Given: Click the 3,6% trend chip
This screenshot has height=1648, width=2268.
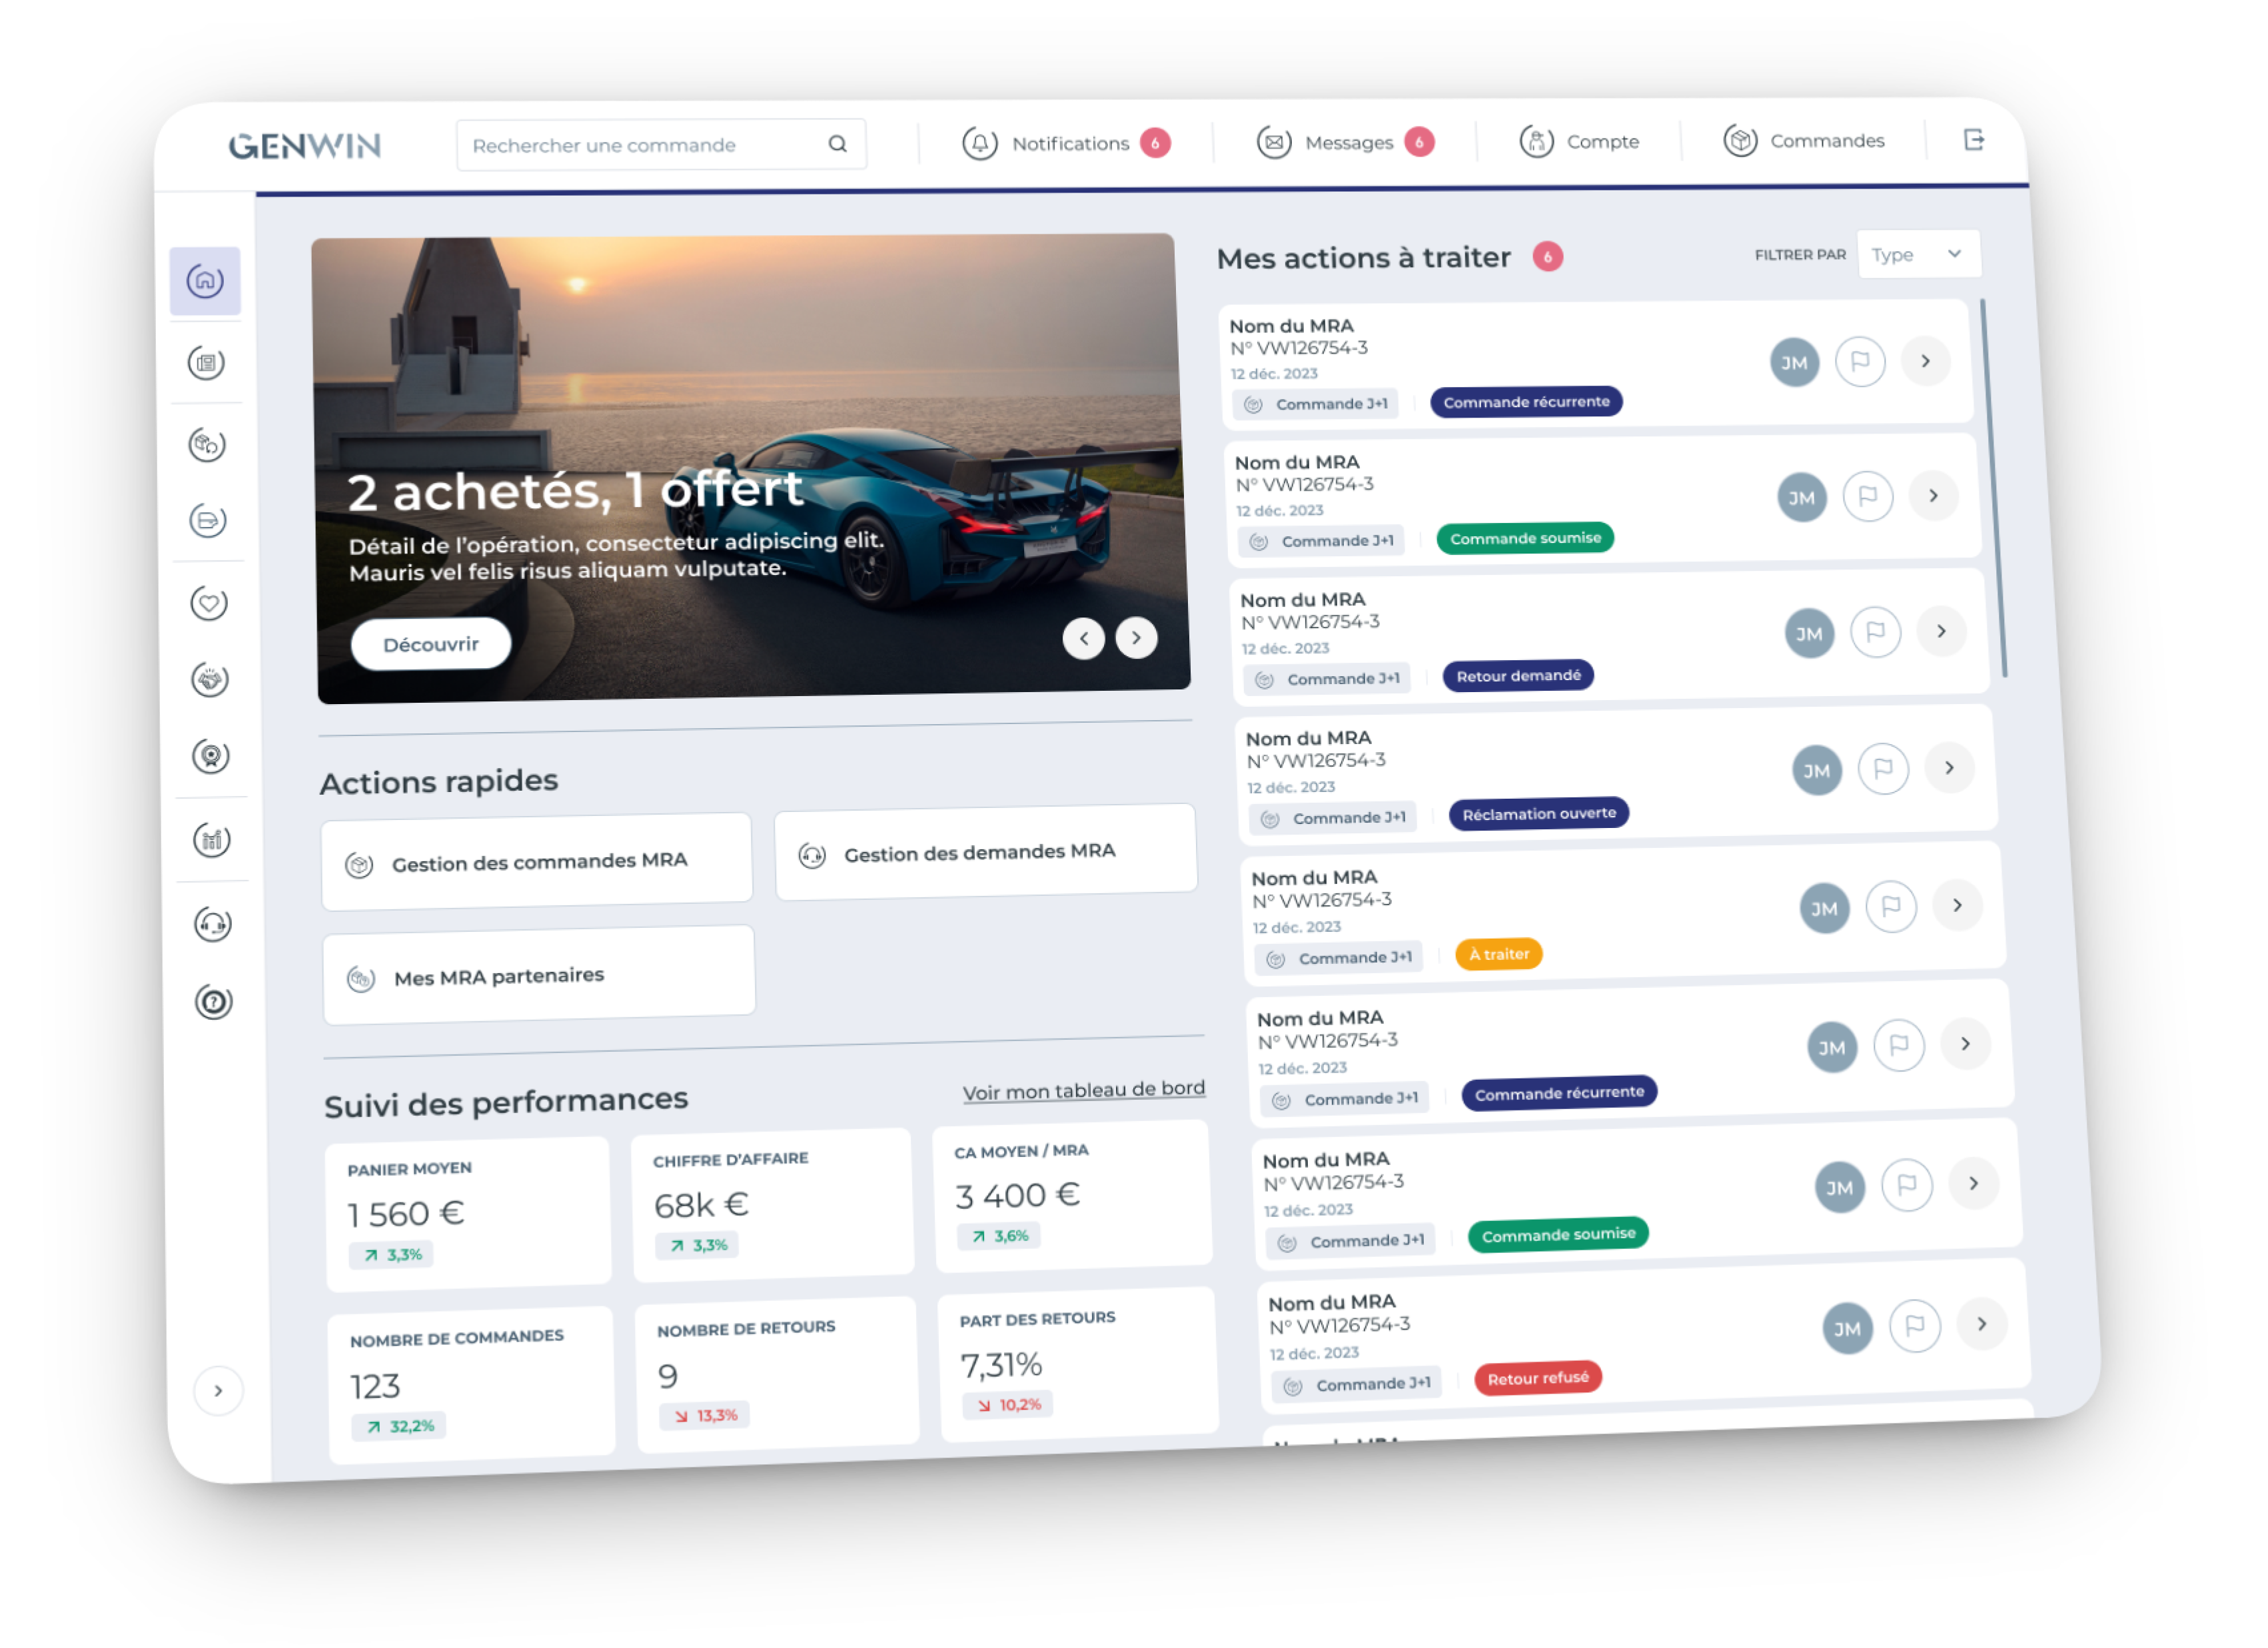Looking at the screenshot, I should click(1000, 1236).
